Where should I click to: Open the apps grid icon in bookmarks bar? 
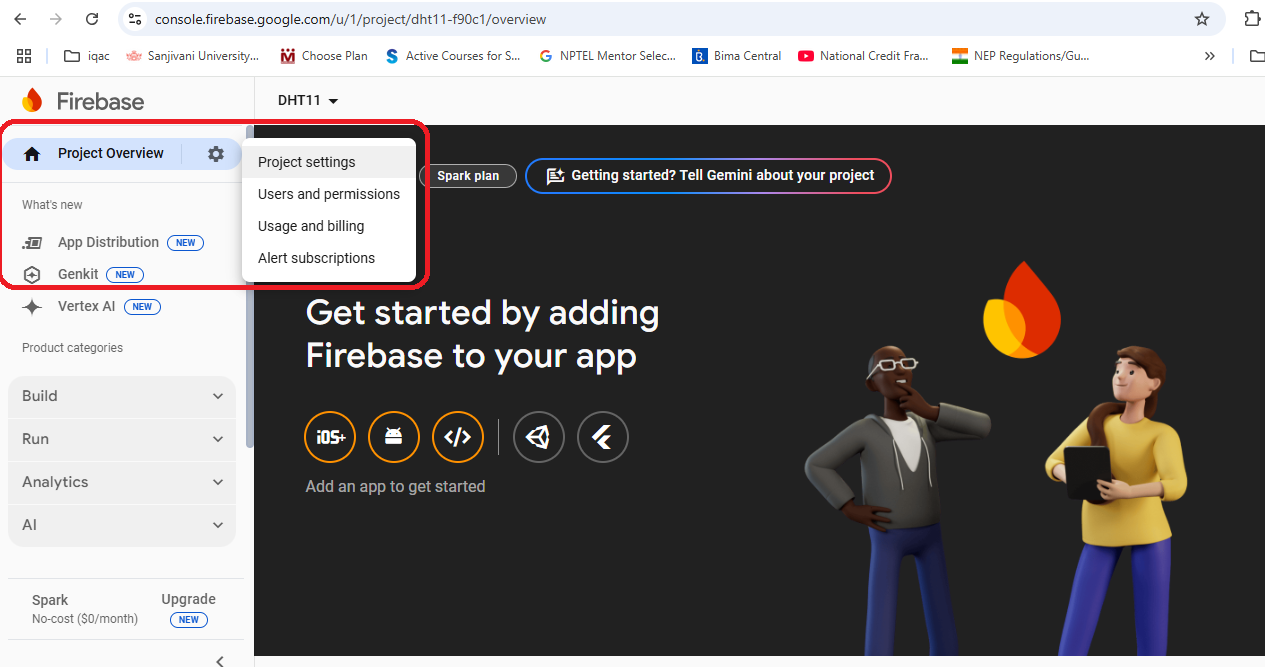(x=24, y=56)
